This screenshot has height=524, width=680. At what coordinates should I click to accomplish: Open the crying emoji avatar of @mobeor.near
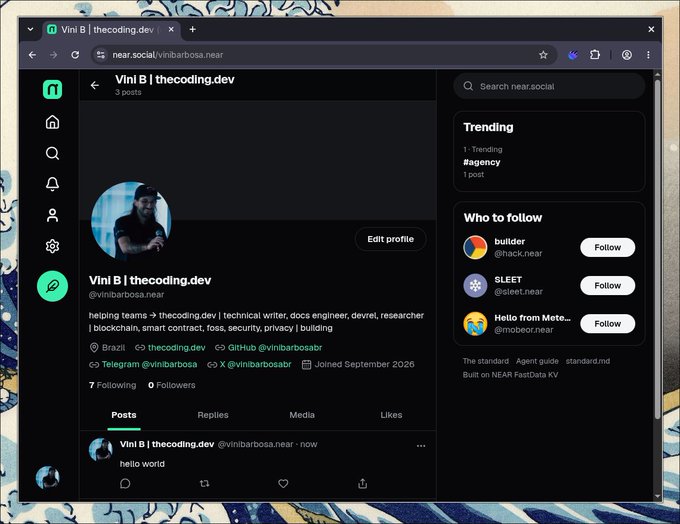pos(475,324)
